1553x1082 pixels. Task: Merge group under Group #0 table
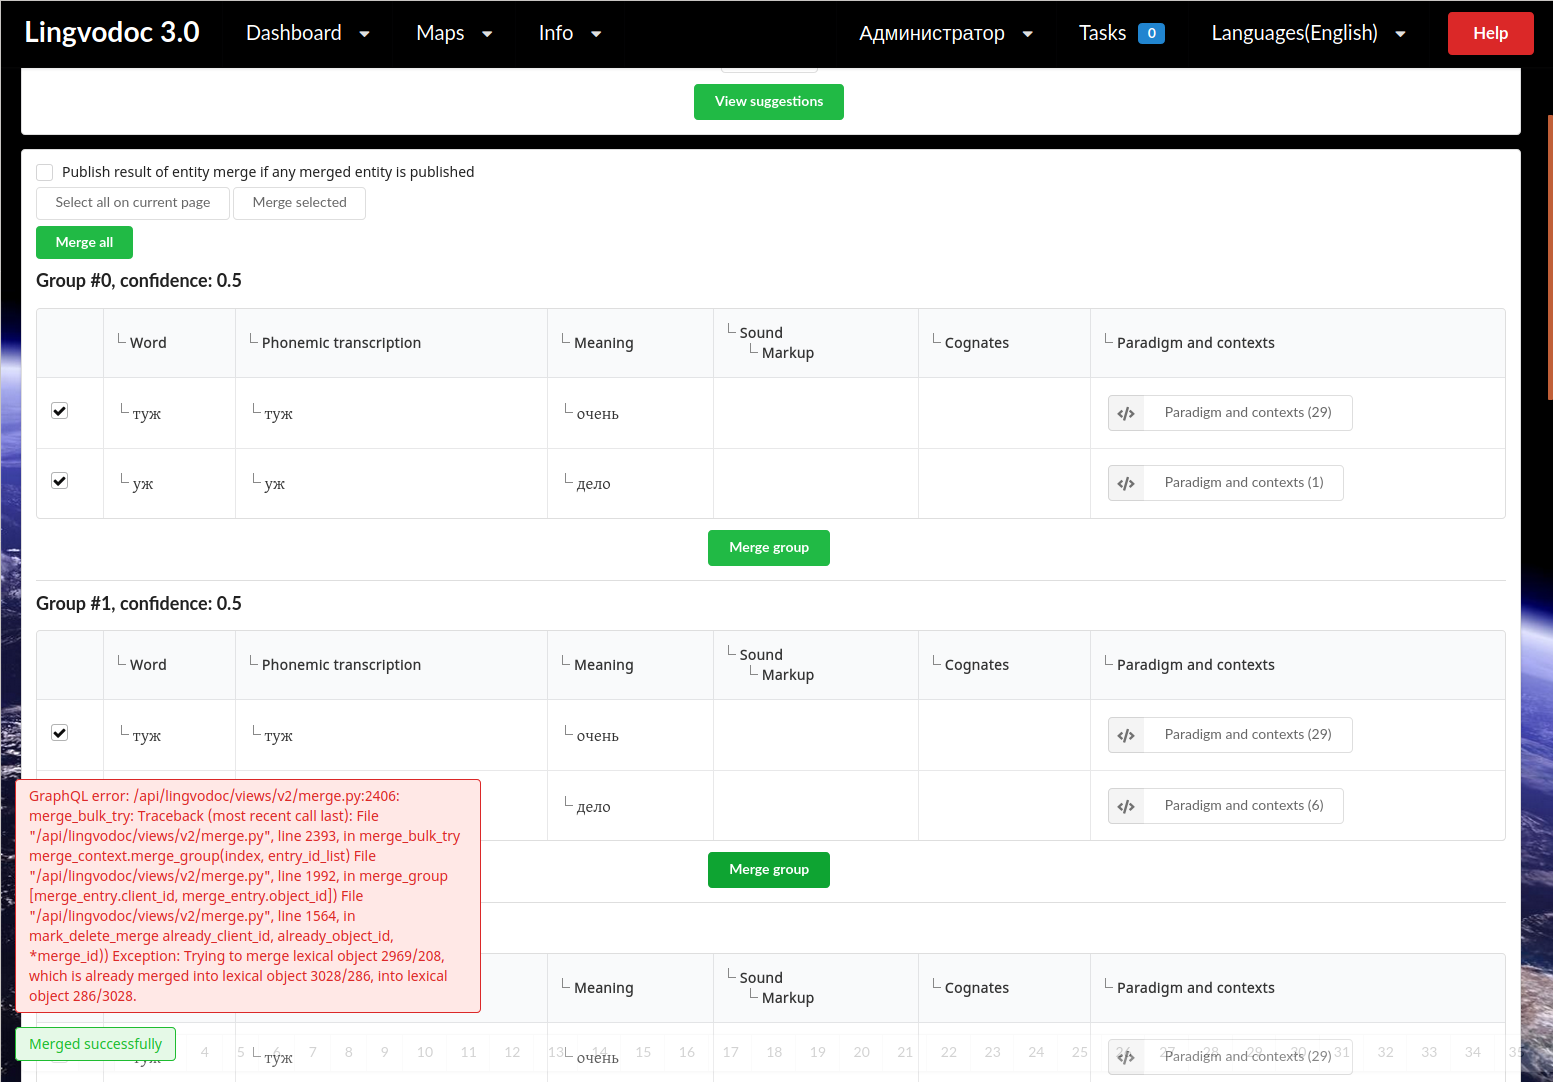tap(768, 548)
